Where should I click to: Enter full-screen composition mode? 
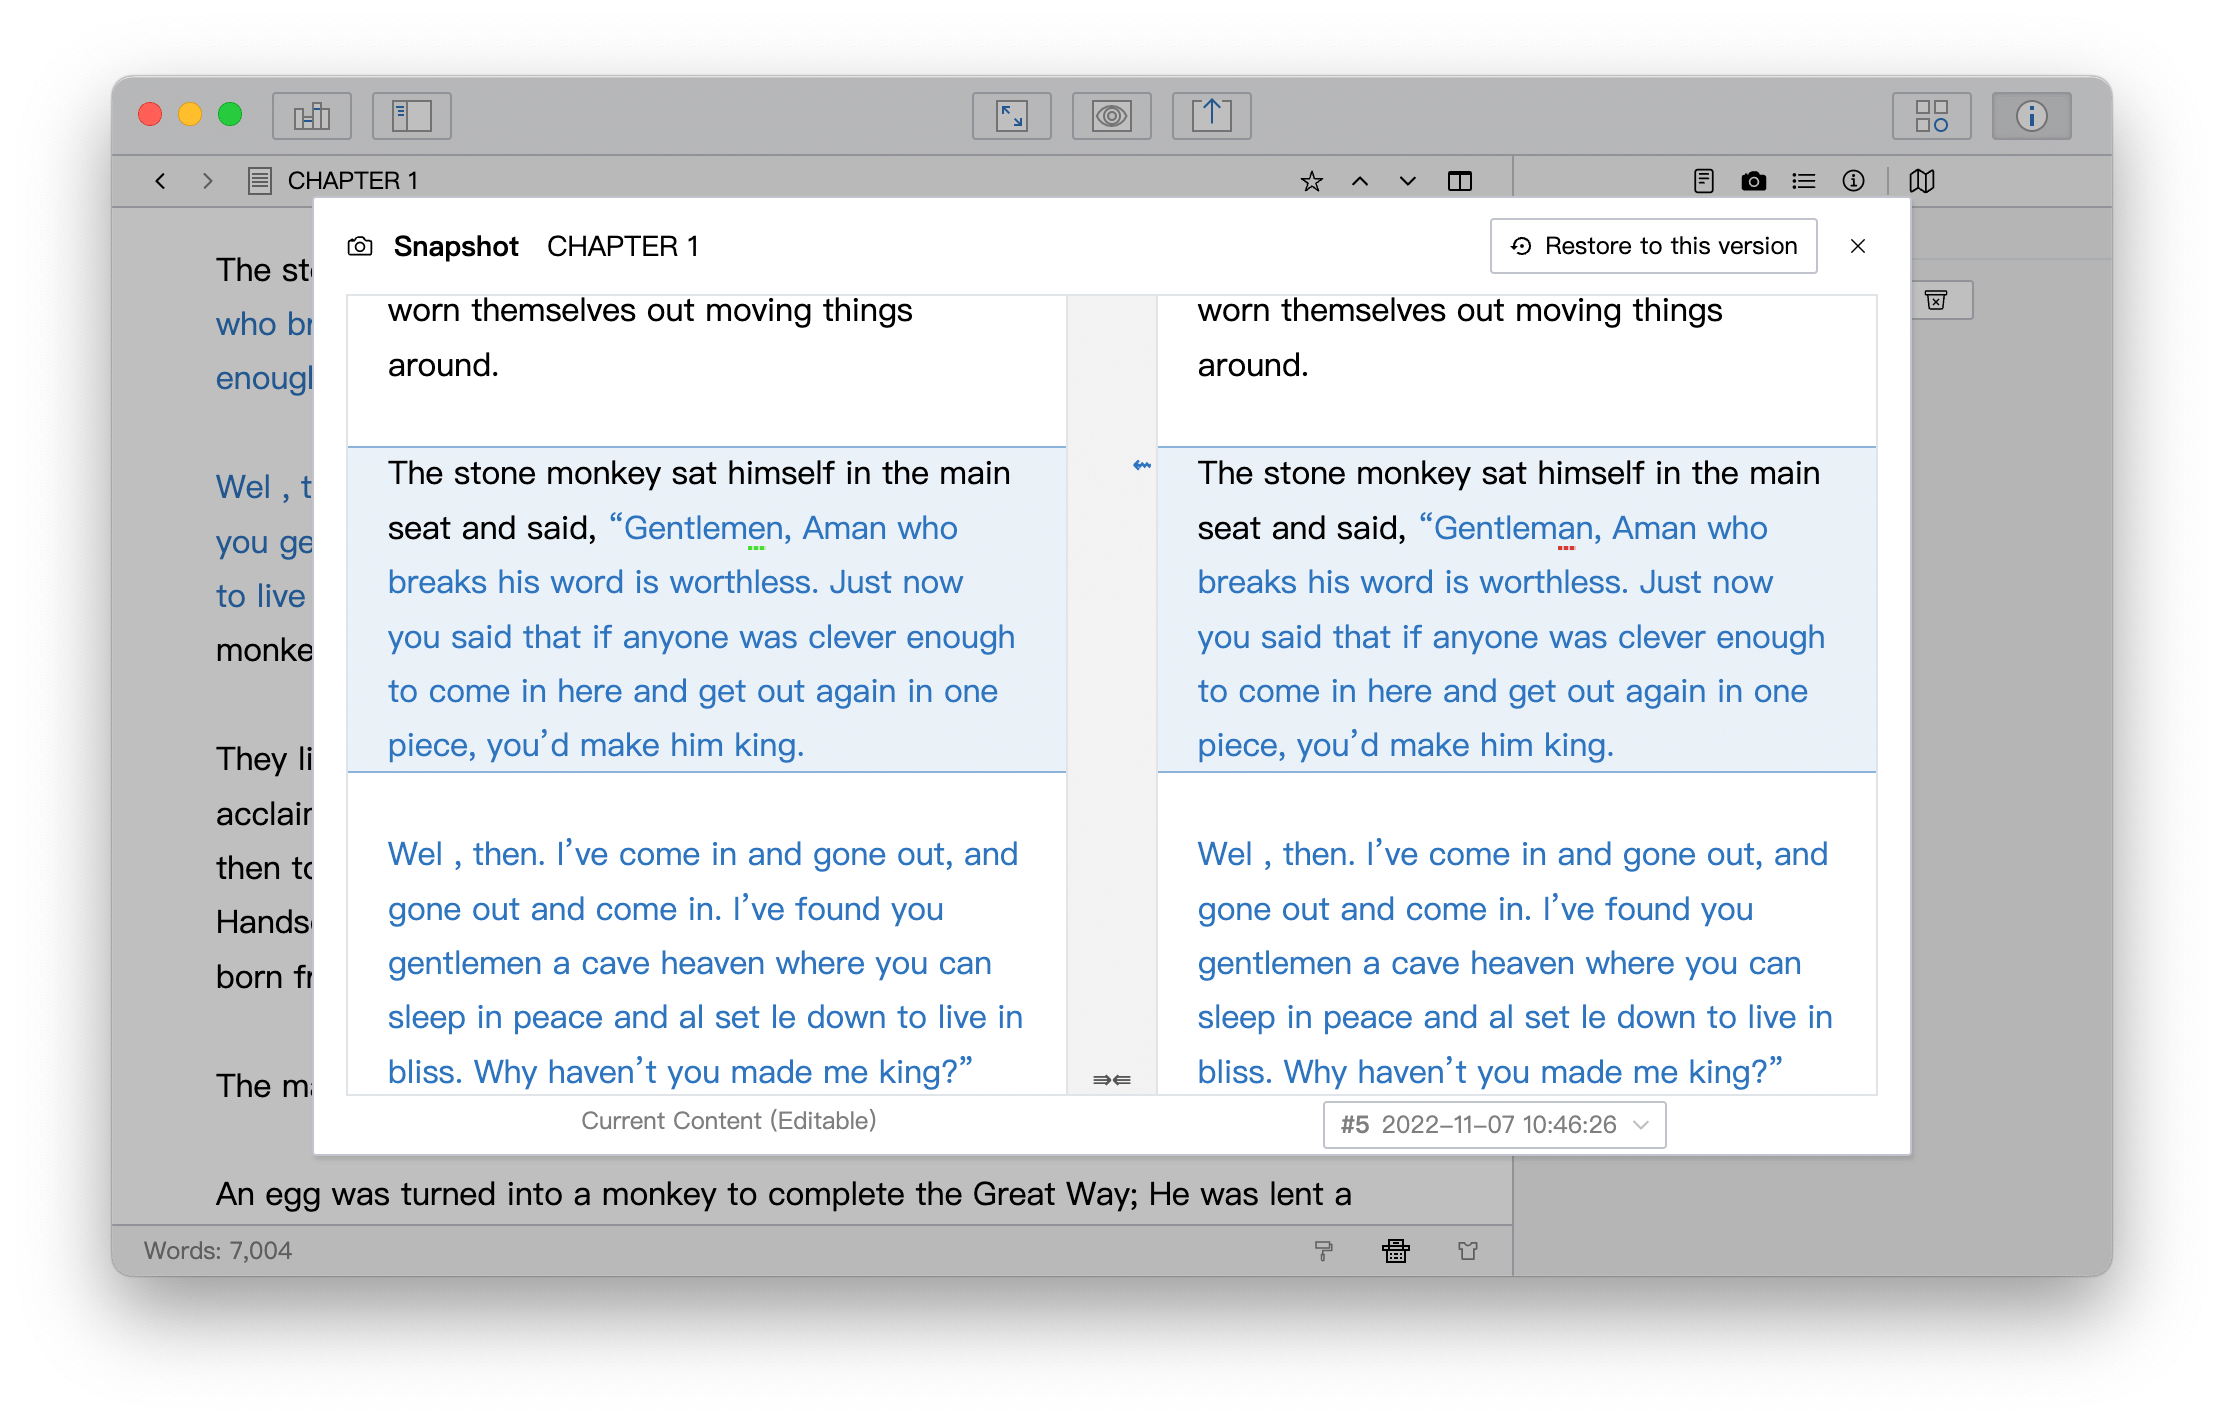point(1012,116)
